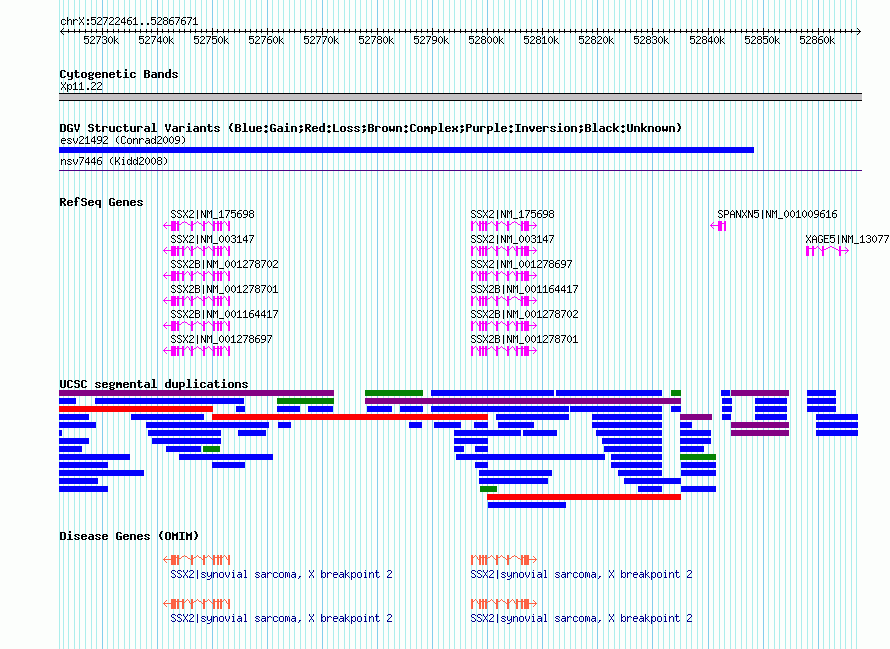
Task: Click the esv21492 (Conrad2009) variant label
Action: [123, 140]
